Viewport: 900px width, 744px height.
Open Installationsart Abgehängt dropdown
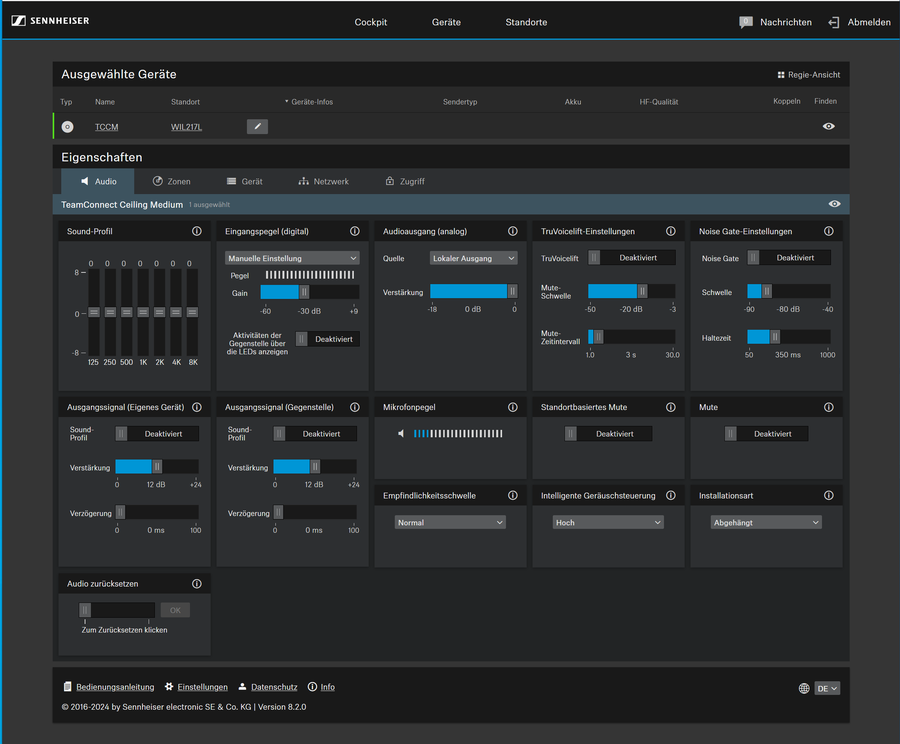tap(766, 522)
